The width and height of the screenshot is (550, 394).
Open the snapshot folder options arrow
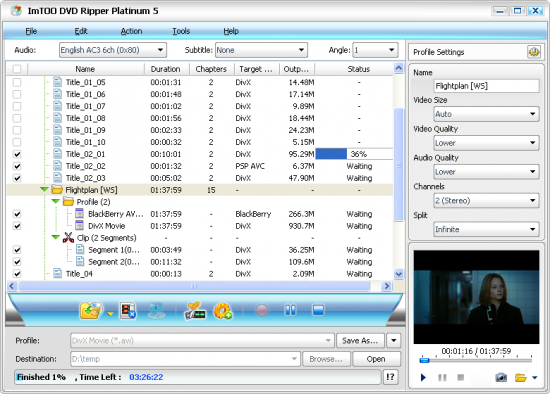point(535,378)
